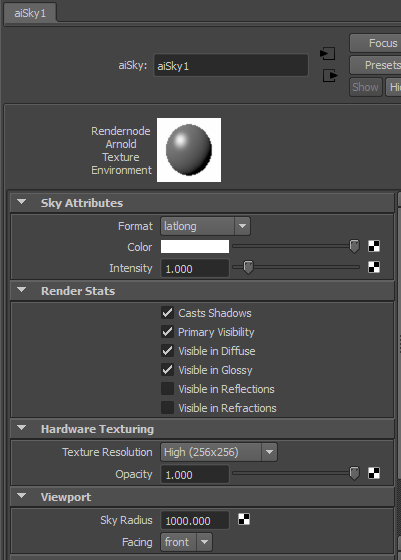Screen dimensions: 401x560
Task: Open the Facing front dropdown
Action: pos(186,542)
